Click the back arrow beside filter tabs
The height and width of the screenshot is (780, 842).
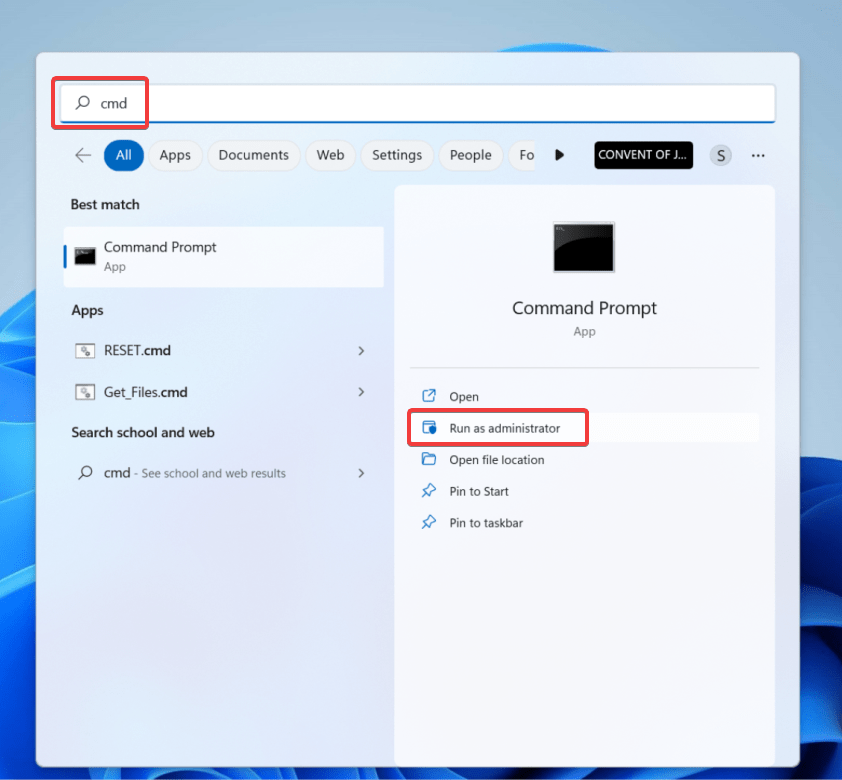pos(83,155)
